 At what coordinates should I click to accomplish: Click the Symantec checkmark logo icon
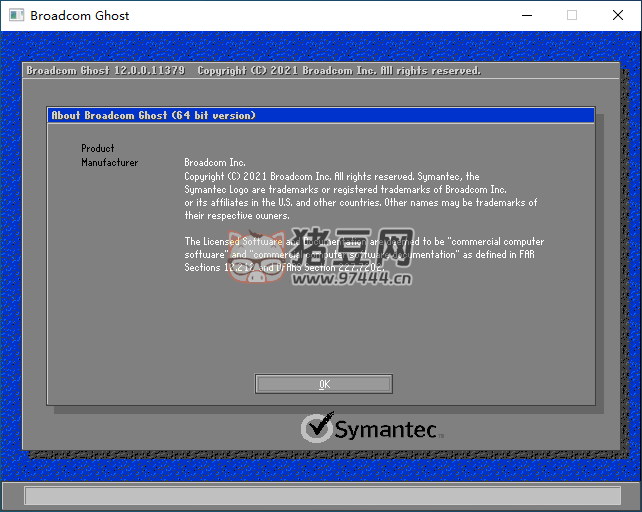pyautogui.click(x=317, y=428)
